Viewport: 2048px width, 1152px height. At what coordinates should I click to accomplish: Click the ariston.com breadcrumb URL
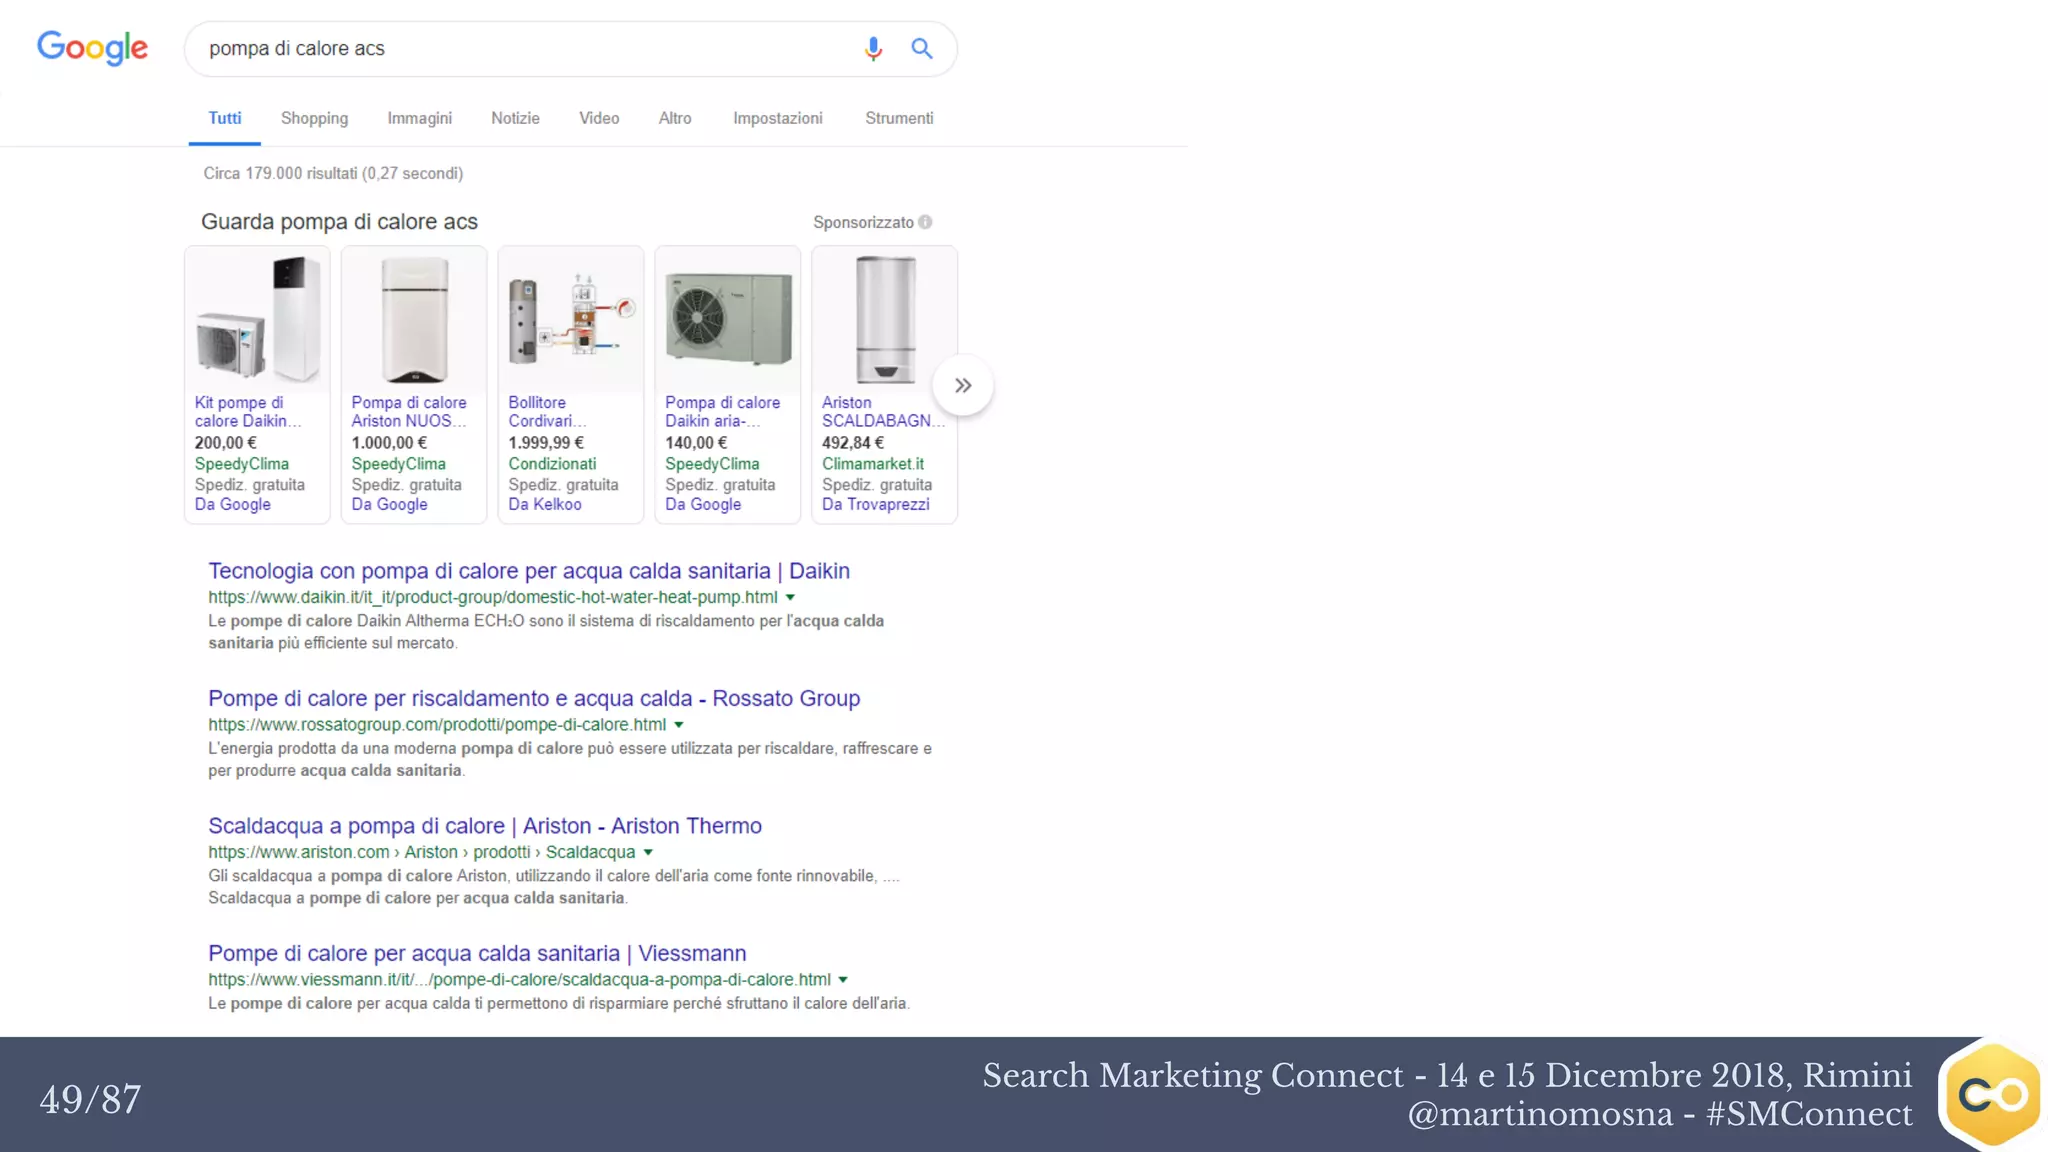tap(422, 852)
